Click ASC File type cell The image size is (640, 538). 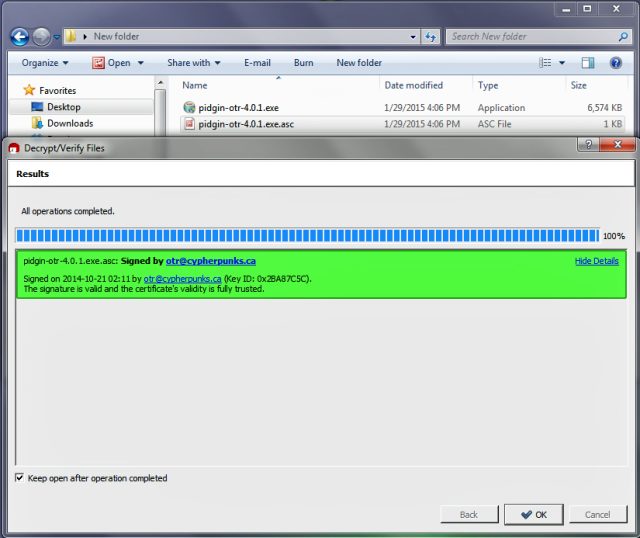tap(494, 124)
